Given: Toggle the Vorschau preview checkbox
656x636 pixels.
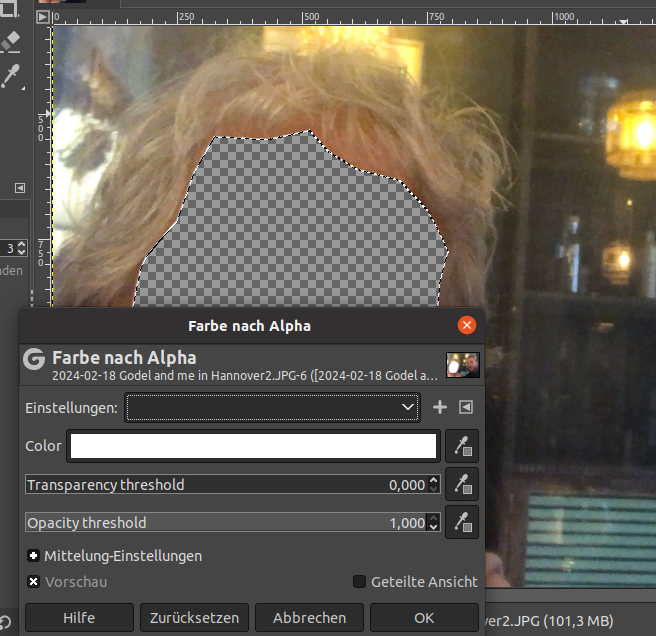Looking at the screenshot, I should point(33,581).
